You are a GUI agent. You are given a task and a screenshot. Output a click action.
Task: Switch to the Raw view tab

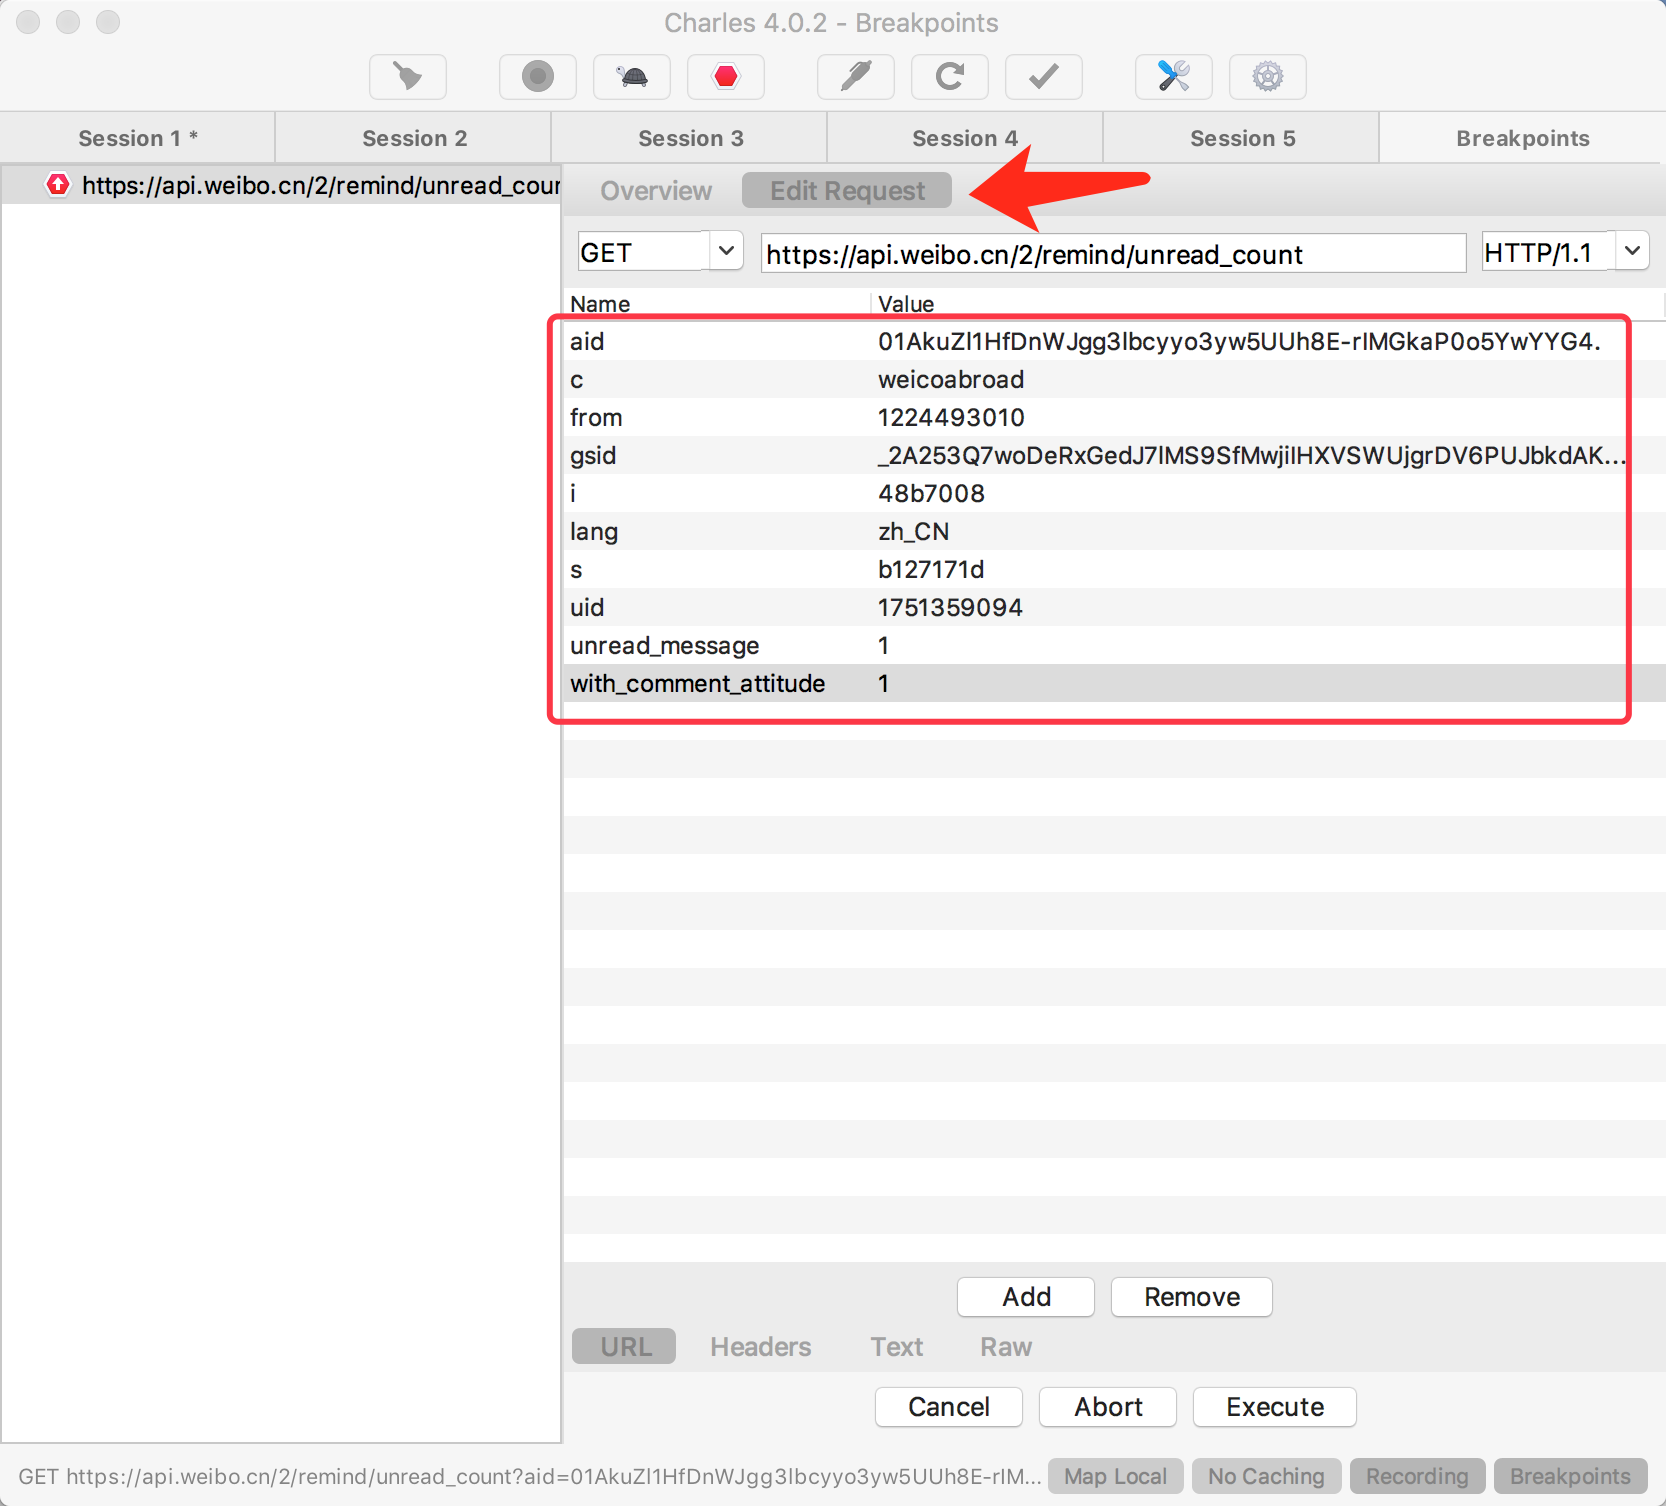[1005, 1346]
